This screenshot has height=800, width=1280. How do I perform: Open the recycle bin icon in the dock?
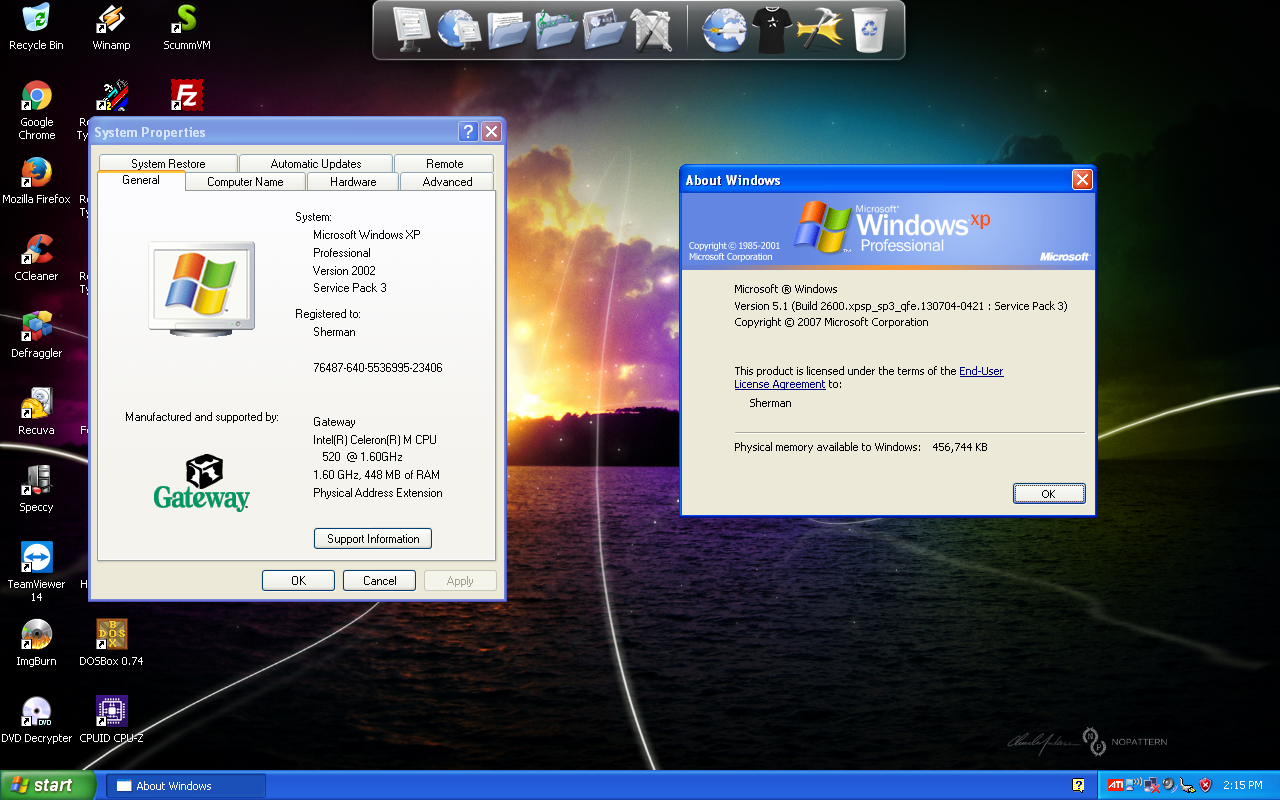[868, 30]
